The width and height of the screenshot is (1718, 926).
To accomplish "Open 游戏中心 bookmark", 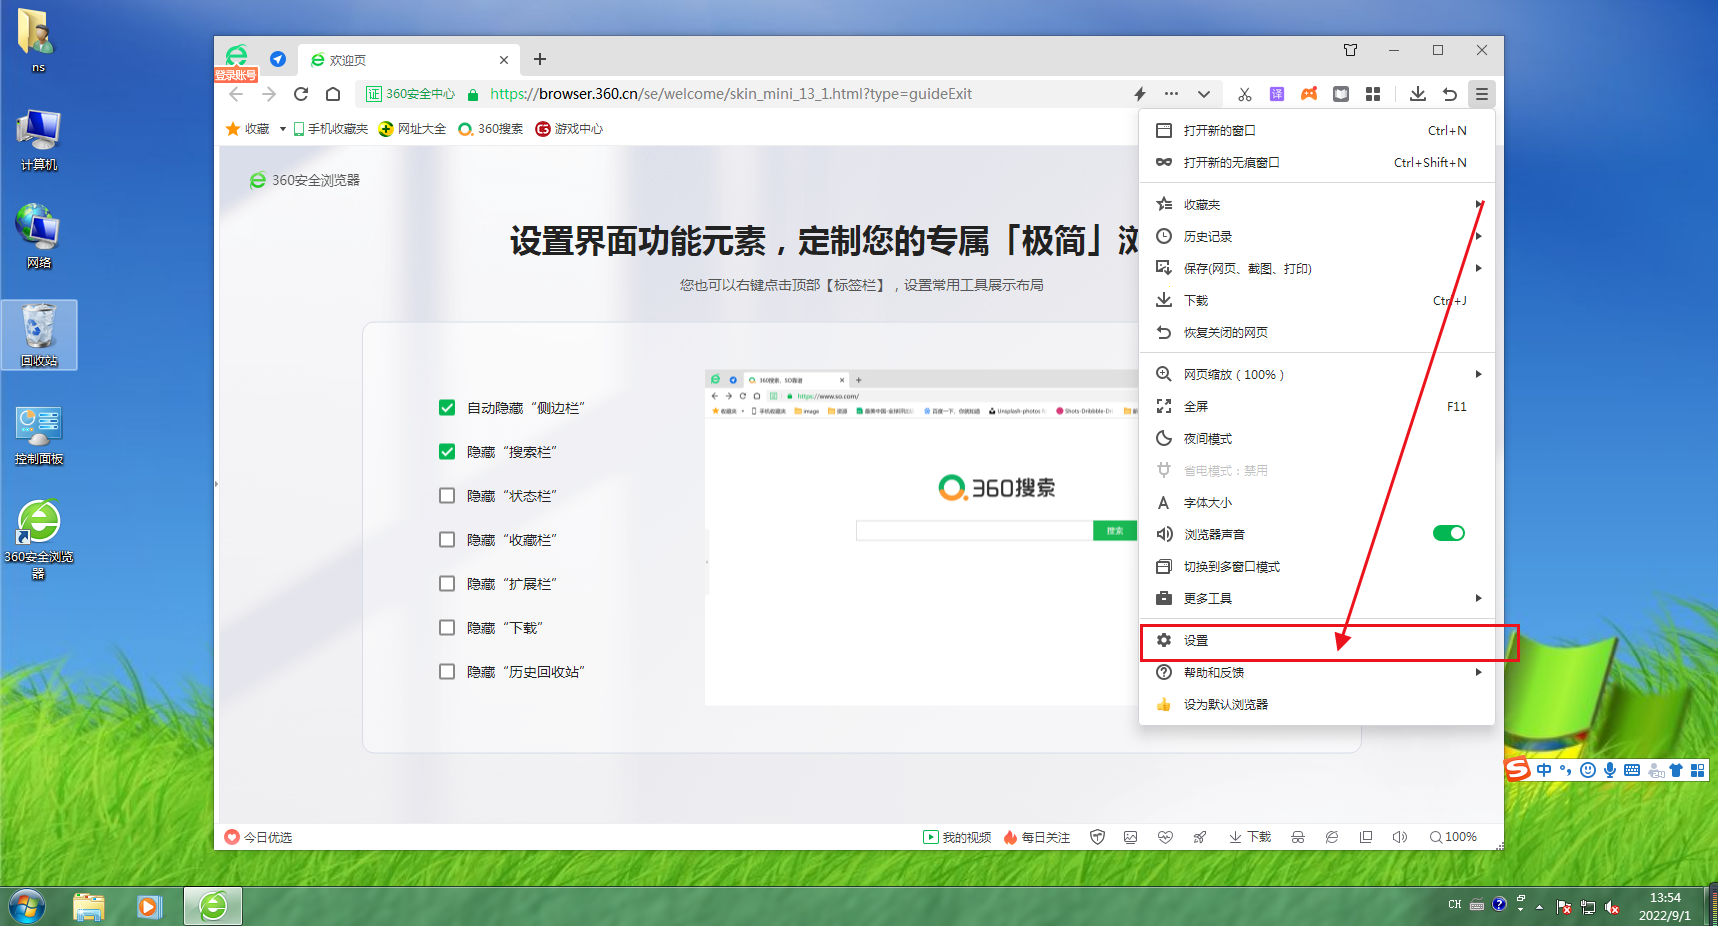I will [569, 129].
